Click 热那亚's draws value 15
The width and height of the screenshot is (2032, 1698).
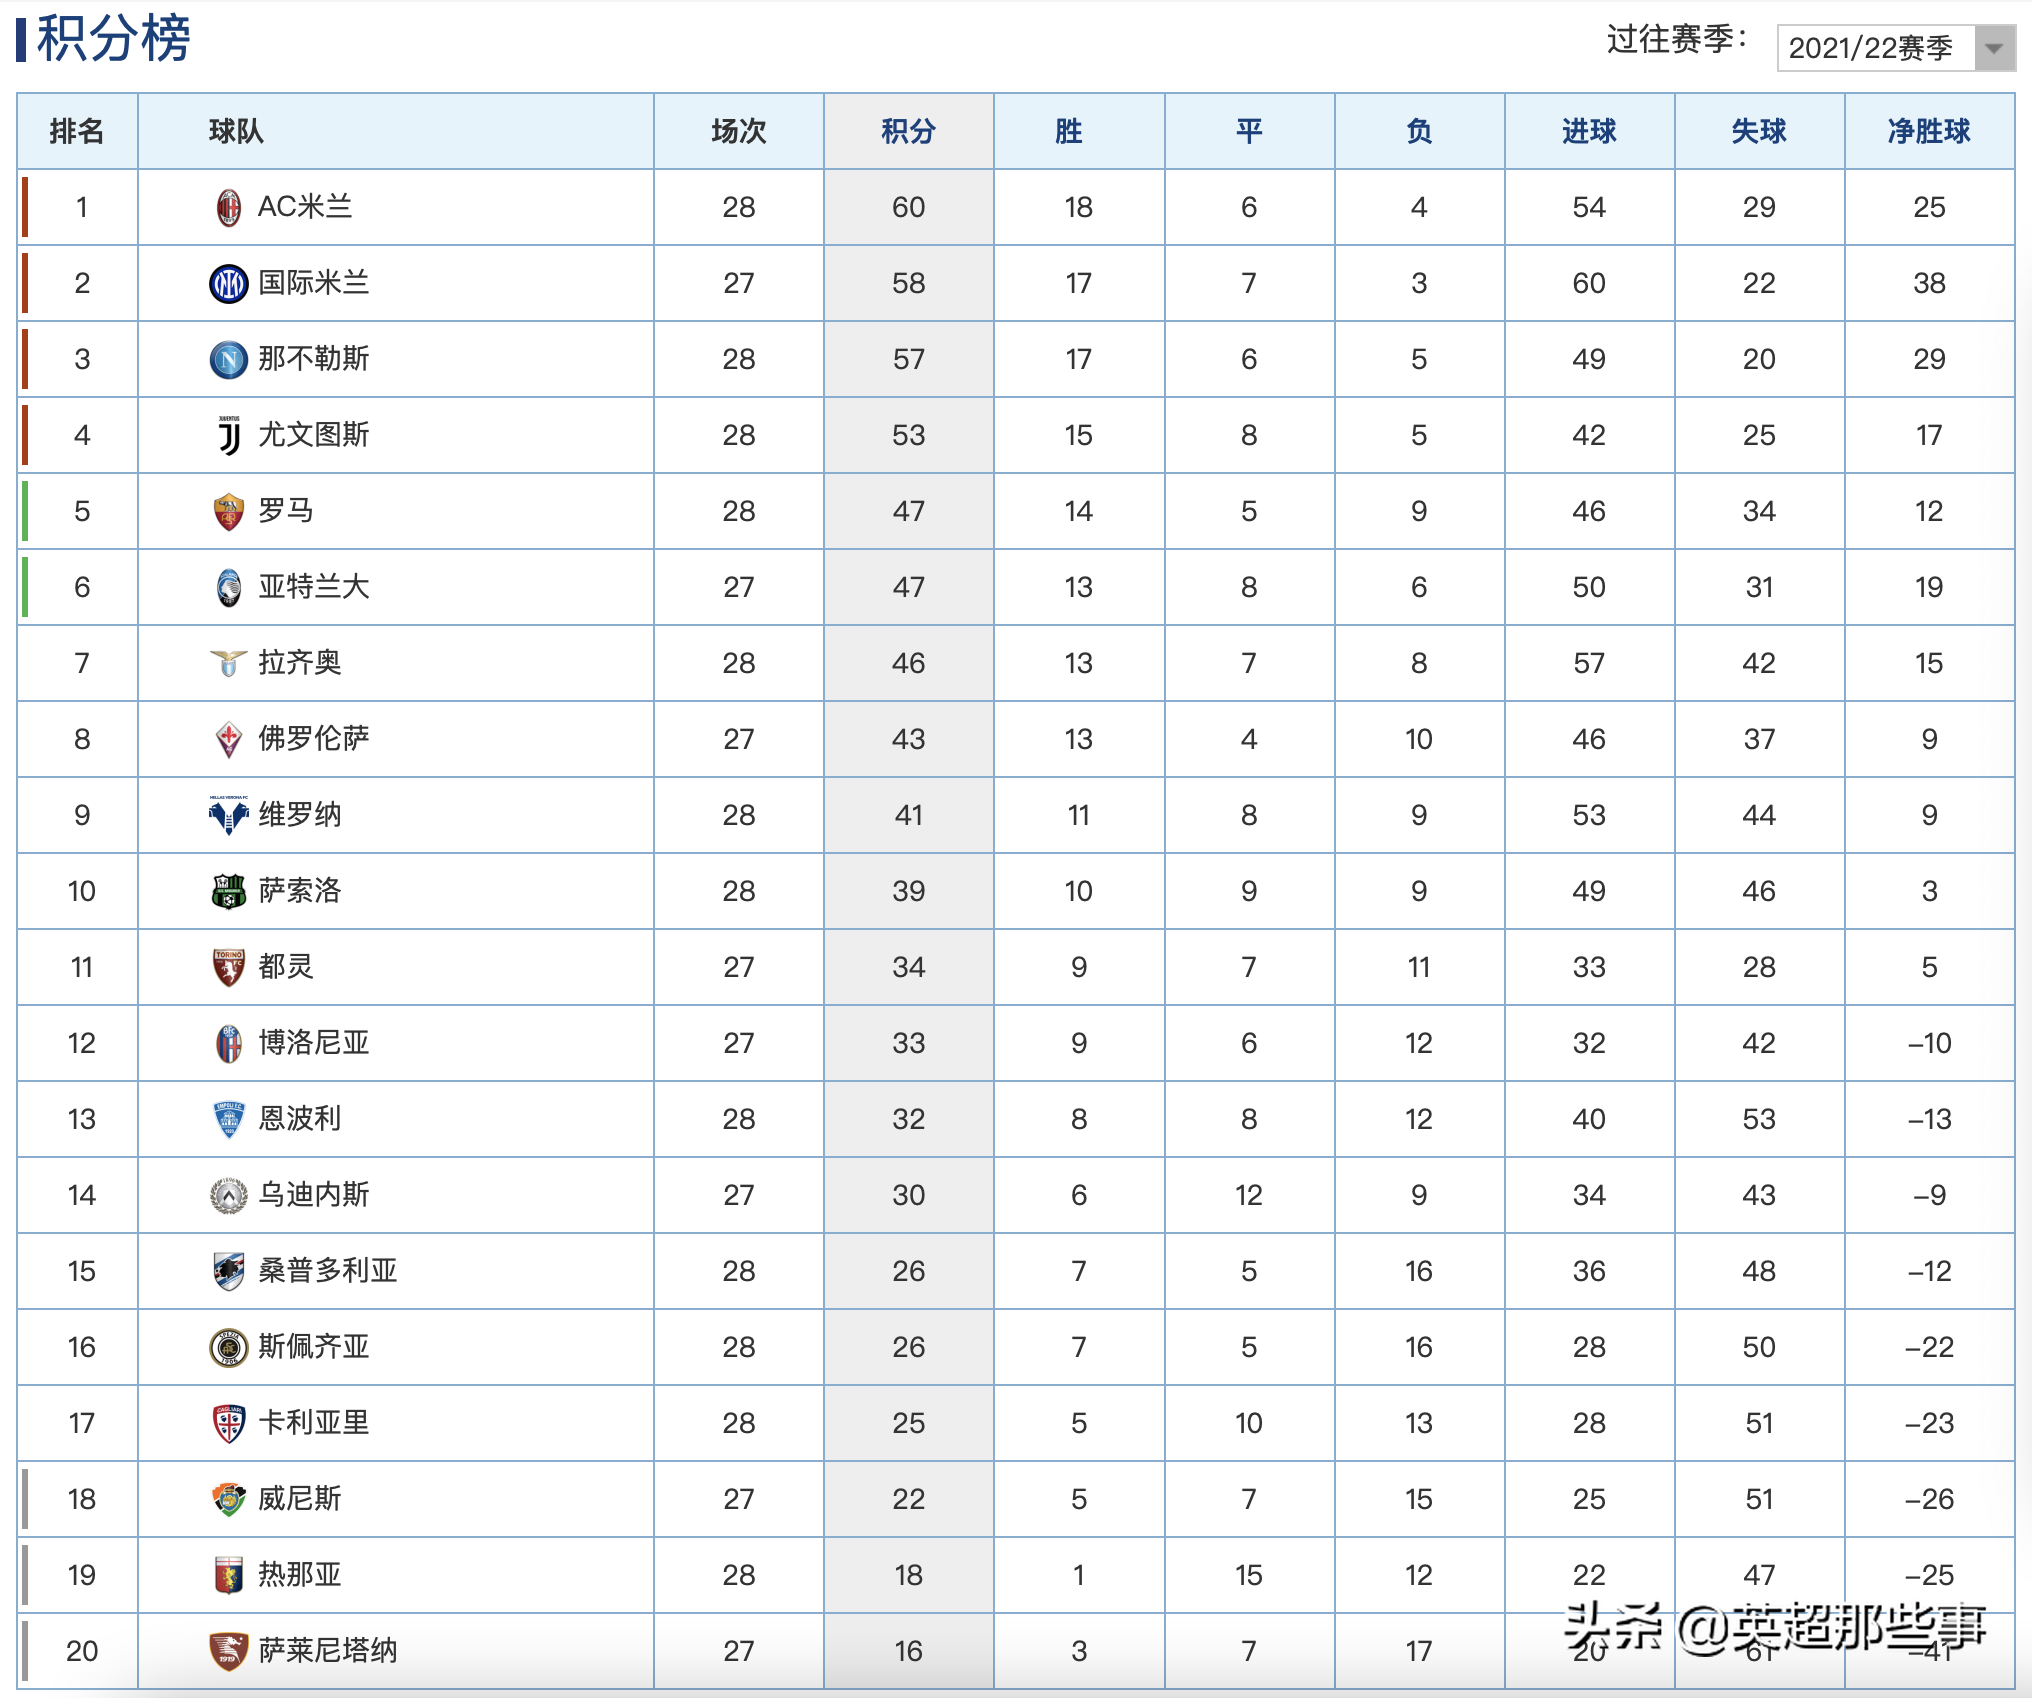click(1249, 1575)
